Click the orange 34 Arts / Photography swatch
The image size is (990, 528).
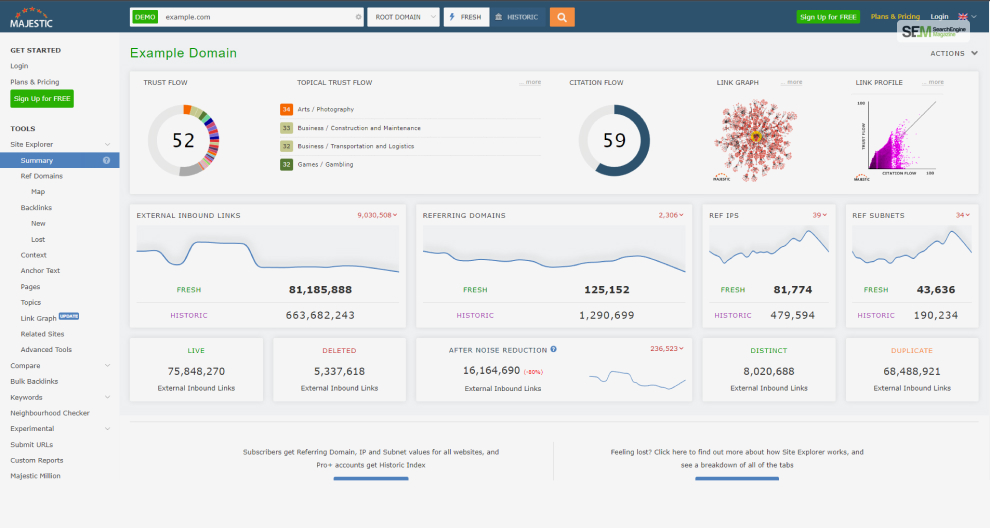287,109
